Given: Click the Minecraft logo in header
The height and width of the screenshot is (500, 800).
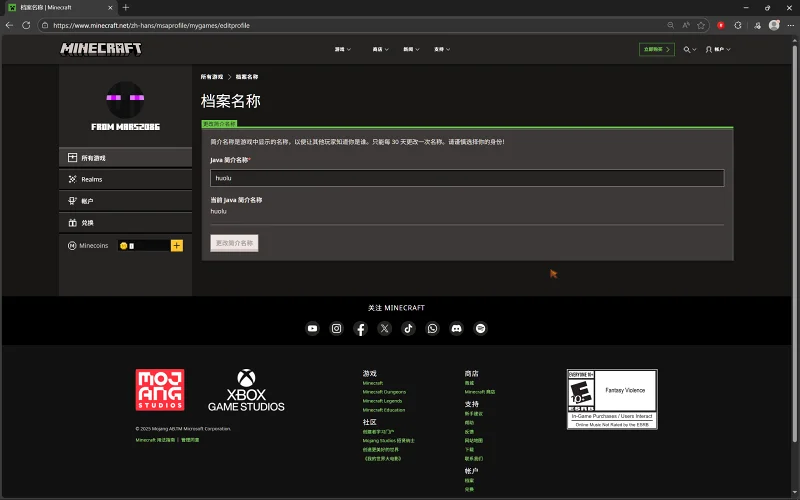Looking at the screenshot, I should (x=101, y=49).
